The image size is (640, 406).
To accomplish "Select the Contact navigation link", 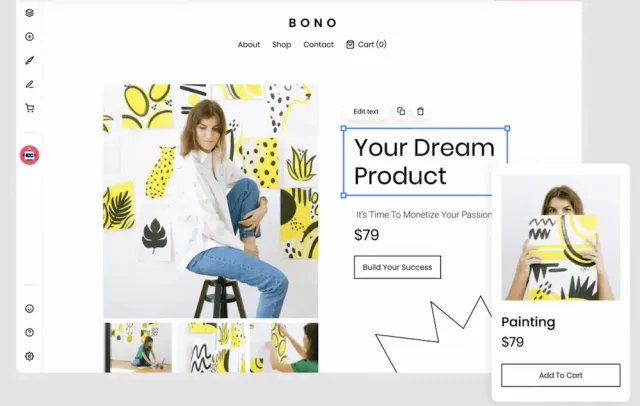I will pyautogui.click(x=318, y=44).
